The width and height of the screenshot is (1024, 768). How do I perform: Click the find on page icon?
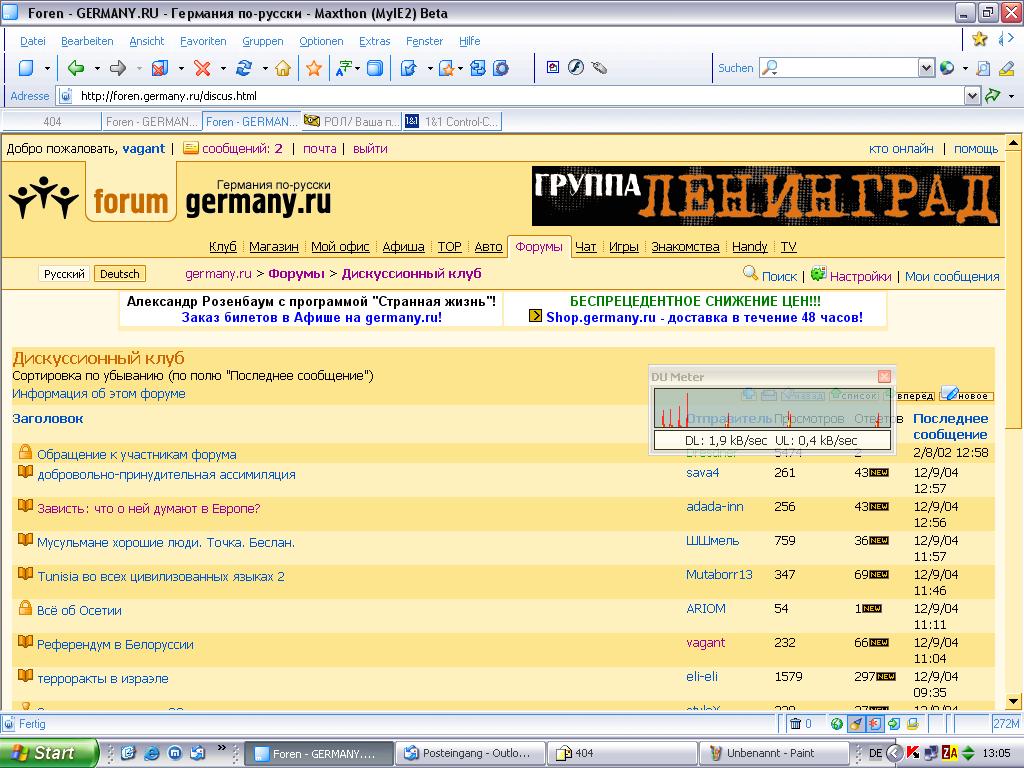point(983,68)
